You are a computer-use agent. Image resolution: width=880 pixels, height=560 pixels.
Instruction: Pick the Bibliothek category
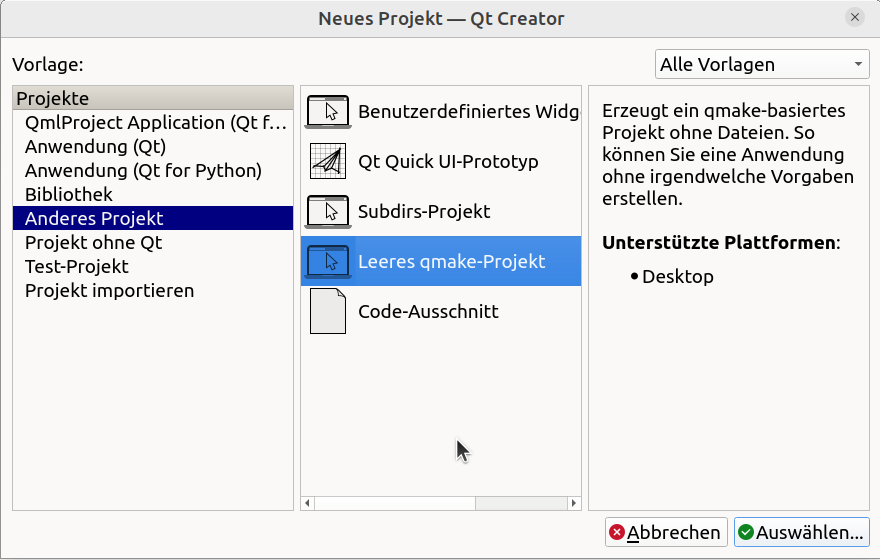click(69, 195)
